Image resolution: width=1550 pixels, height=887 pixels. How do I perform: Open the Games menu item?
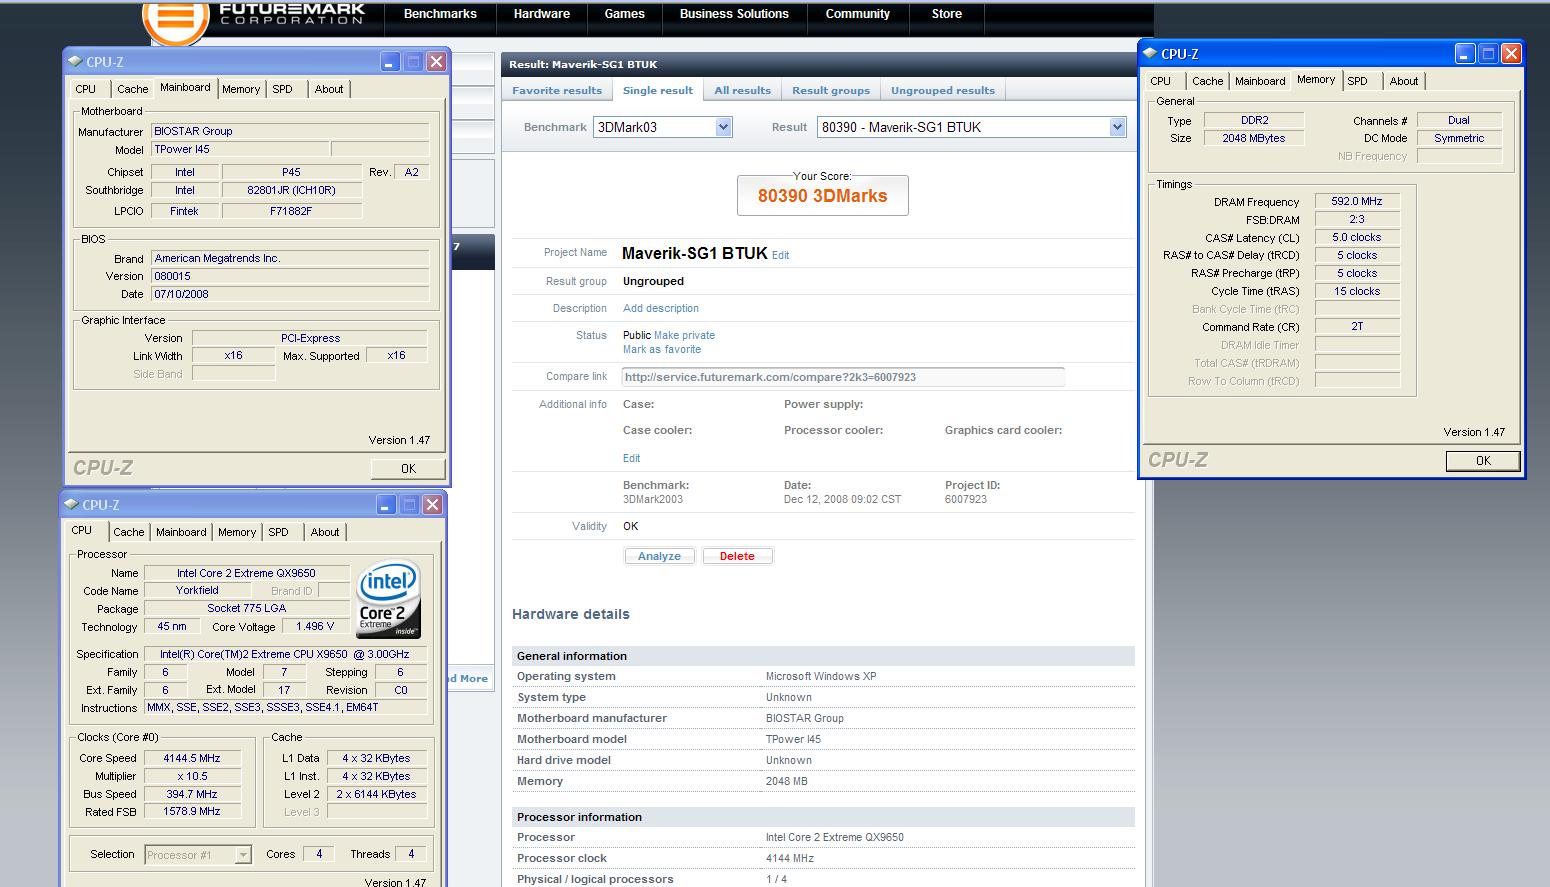coord(624,14)
